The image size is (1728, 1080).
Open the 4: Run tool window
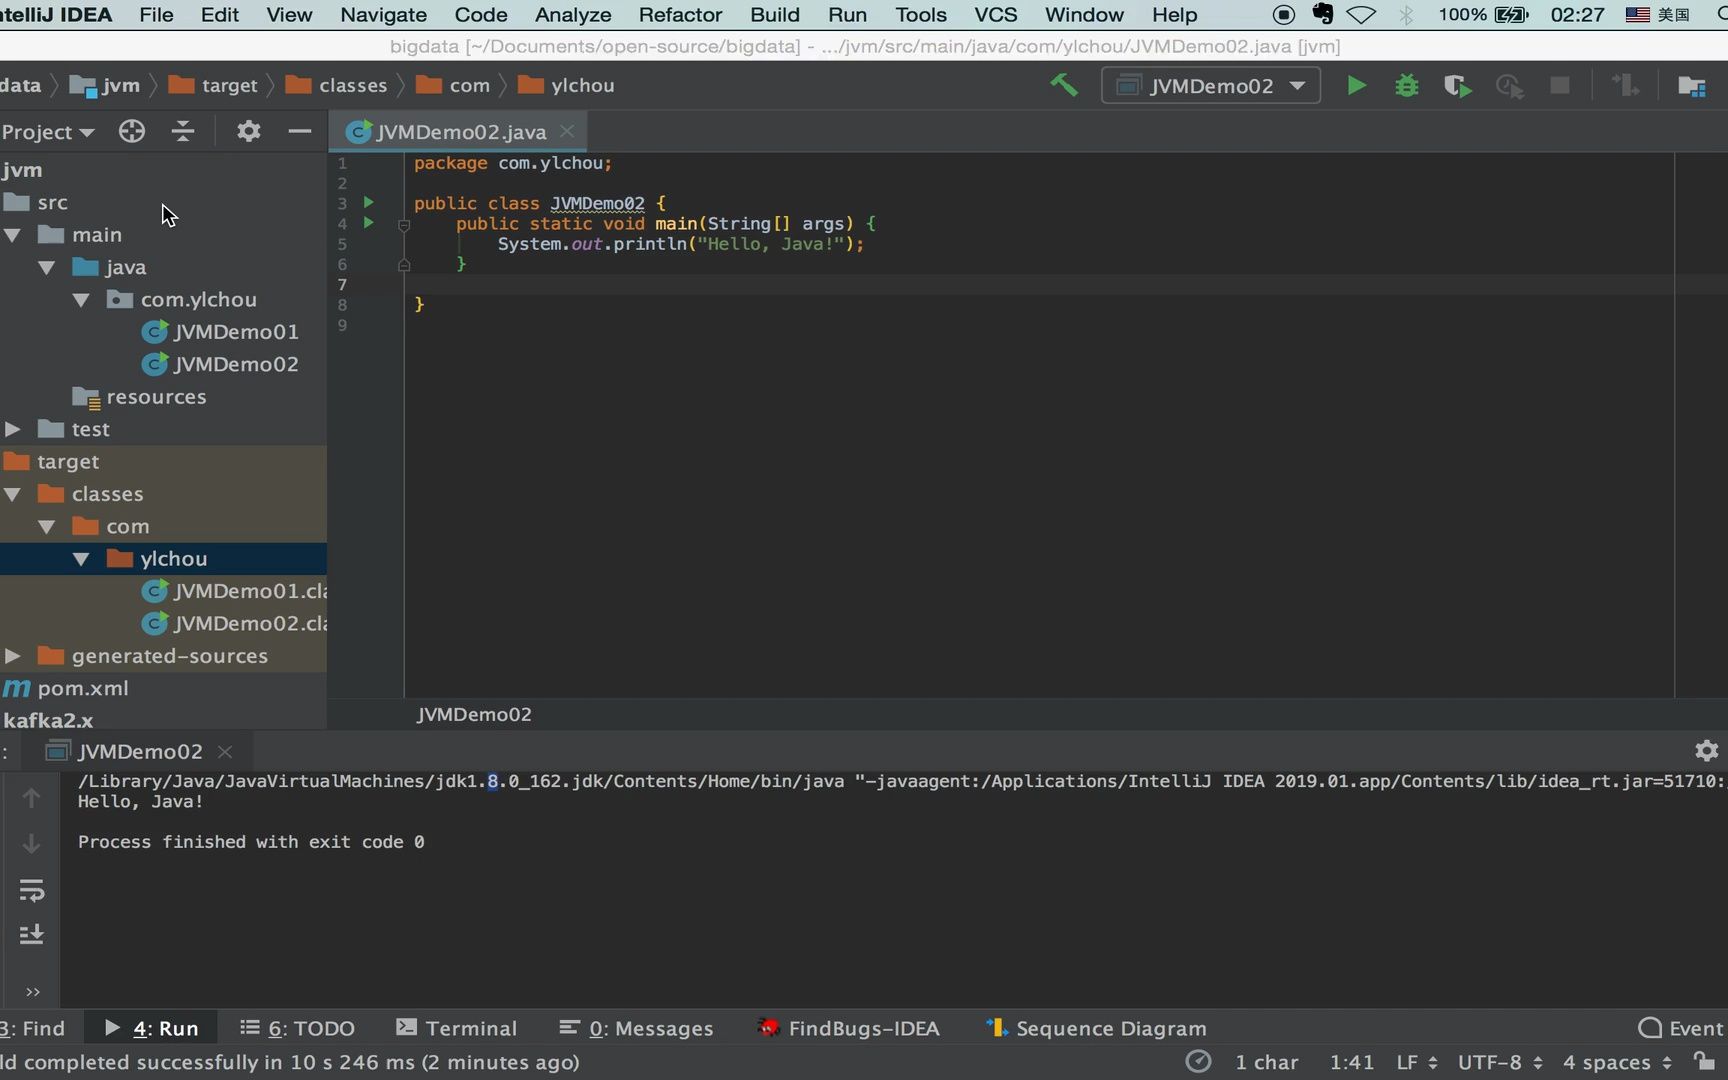[x=152, y=1028]
